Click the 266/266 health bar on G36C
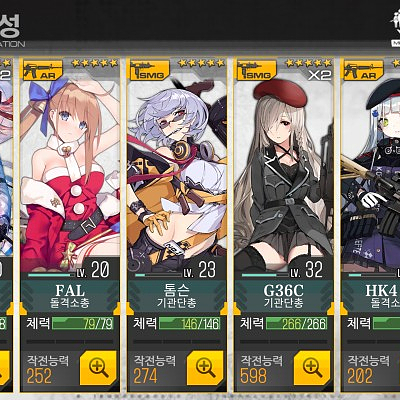Viewport: 400px width, 400px height. [297, 323]
